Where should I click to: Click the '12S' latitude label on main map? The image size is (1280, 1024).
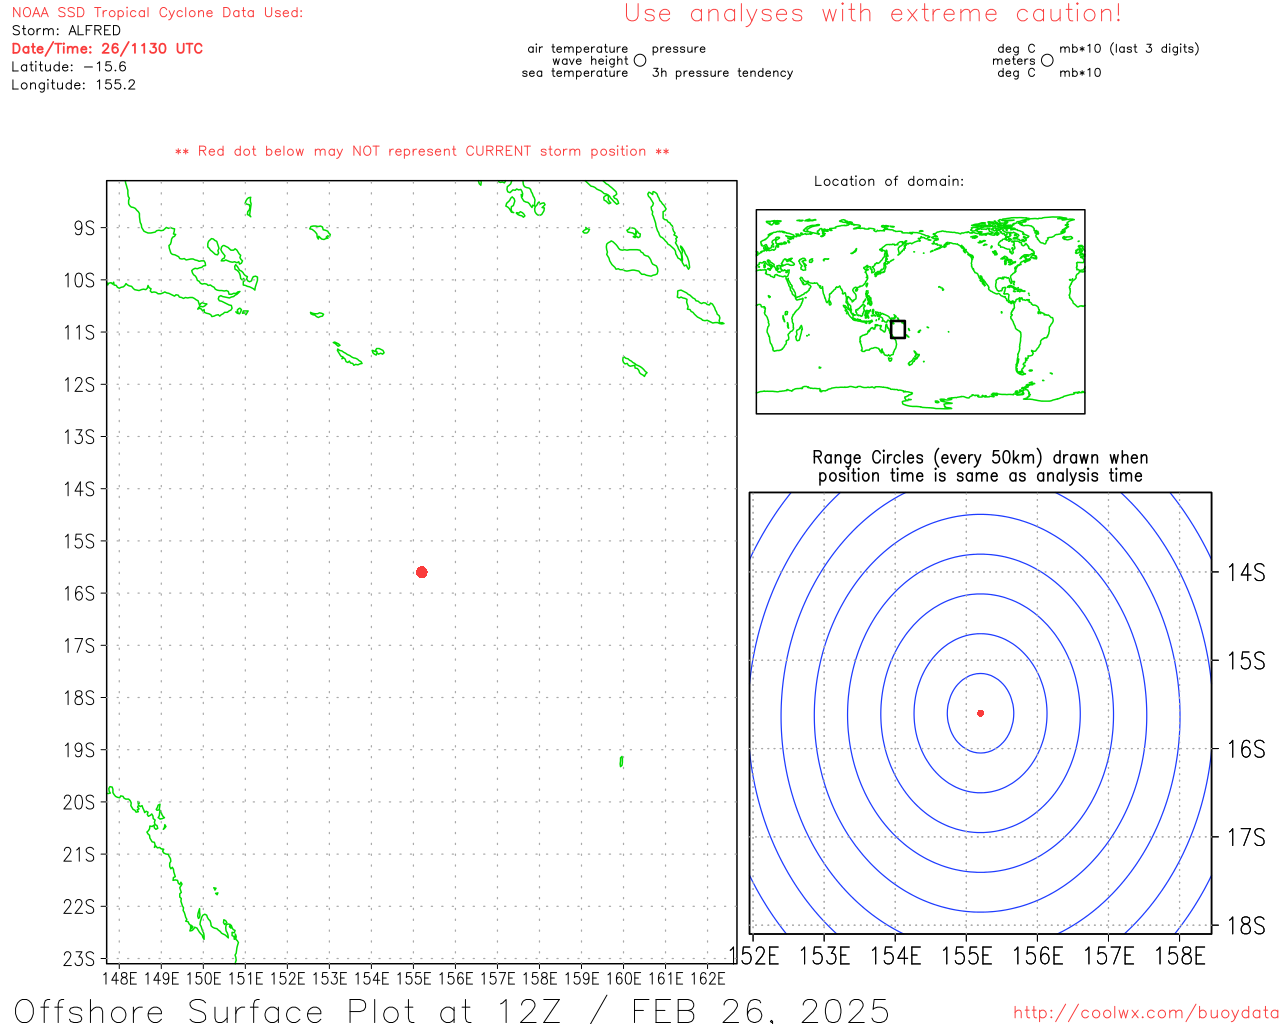[79, 385]
